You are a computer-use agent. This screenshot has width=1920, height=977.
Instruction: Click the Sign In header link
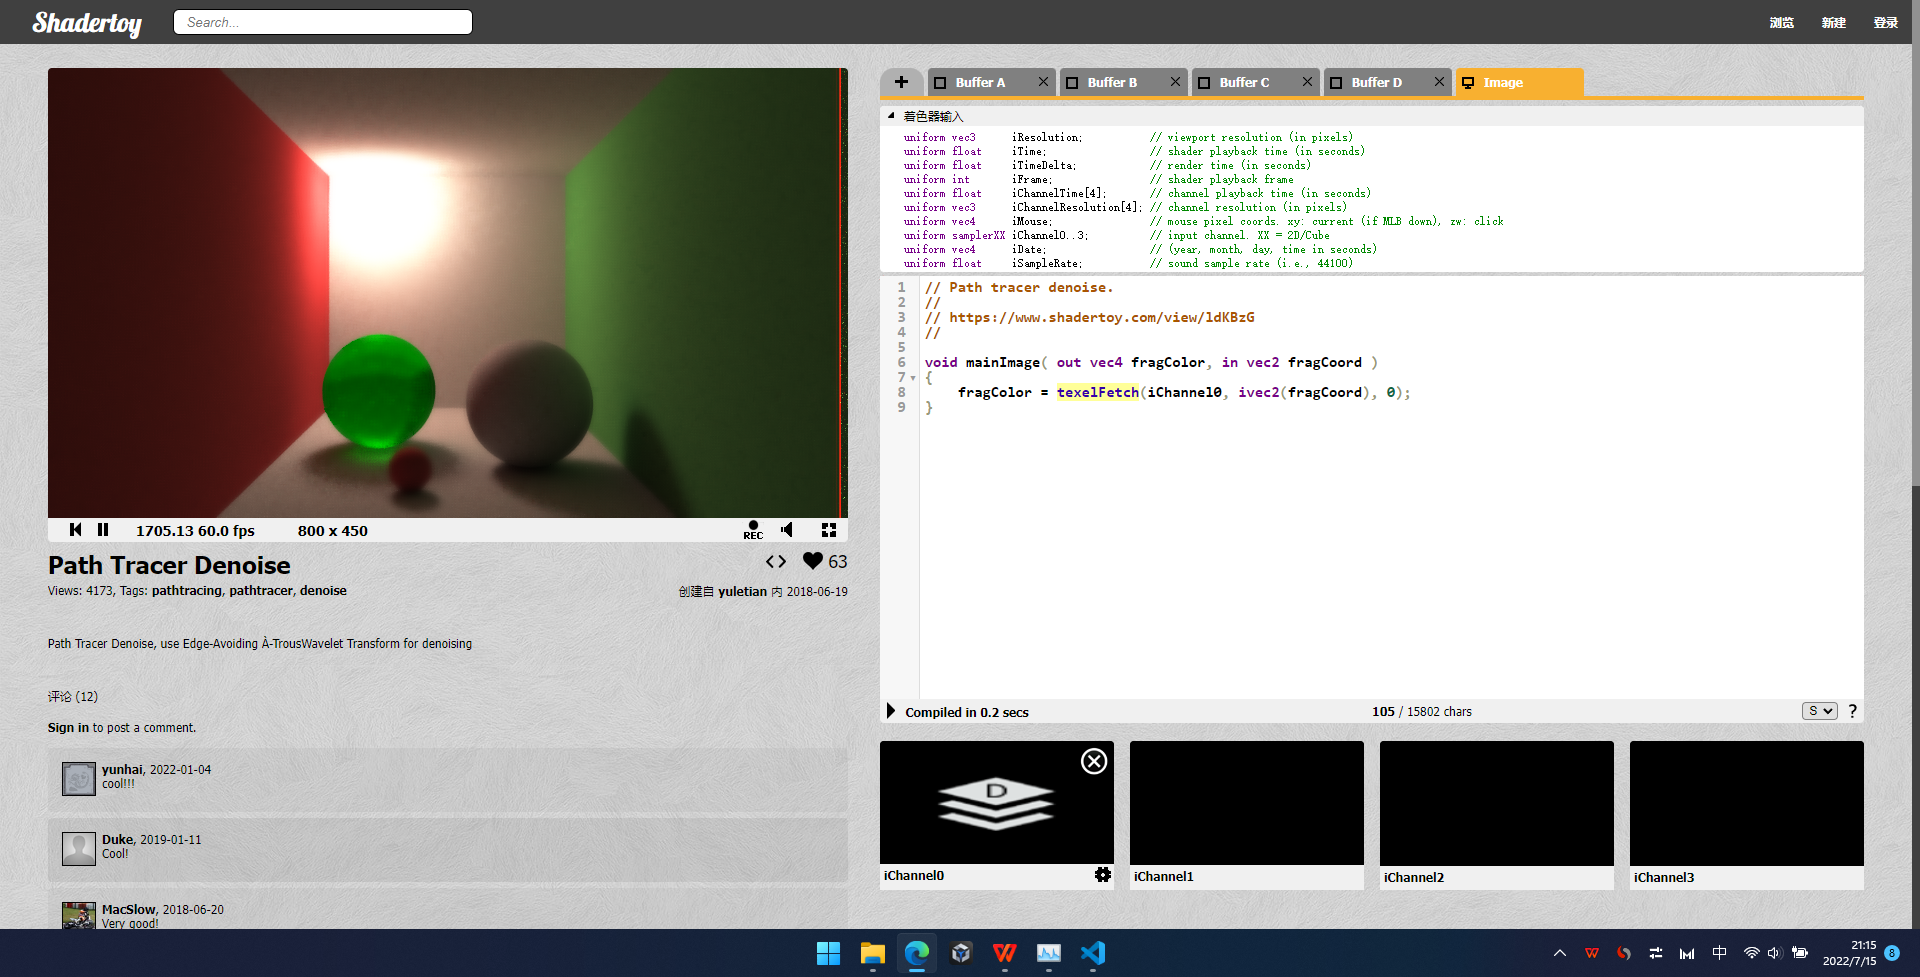point(1885,22)
